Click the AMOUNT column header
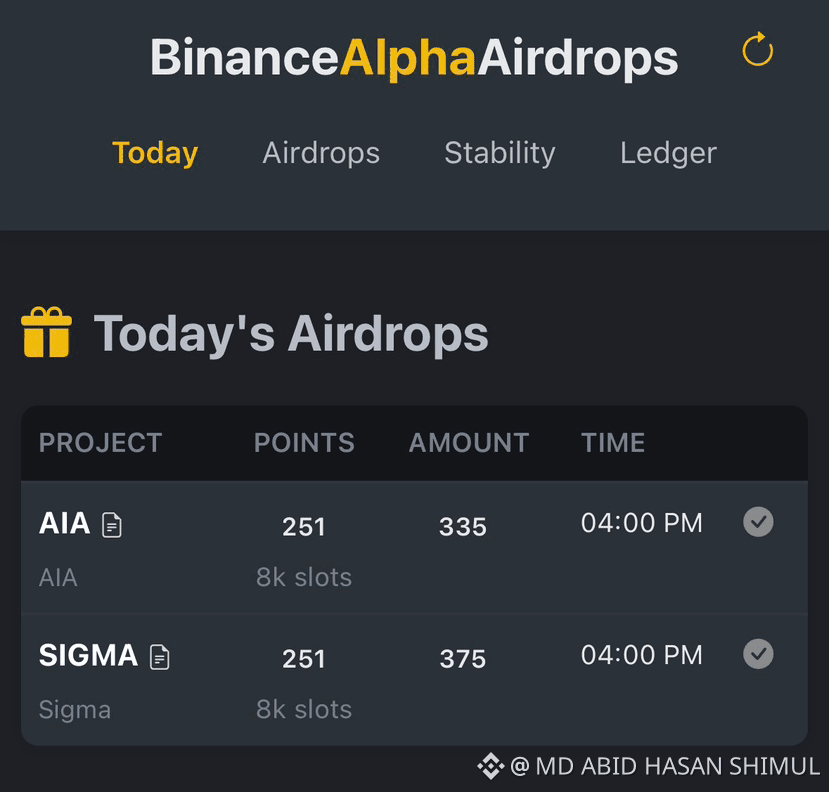 pos(469,443)
